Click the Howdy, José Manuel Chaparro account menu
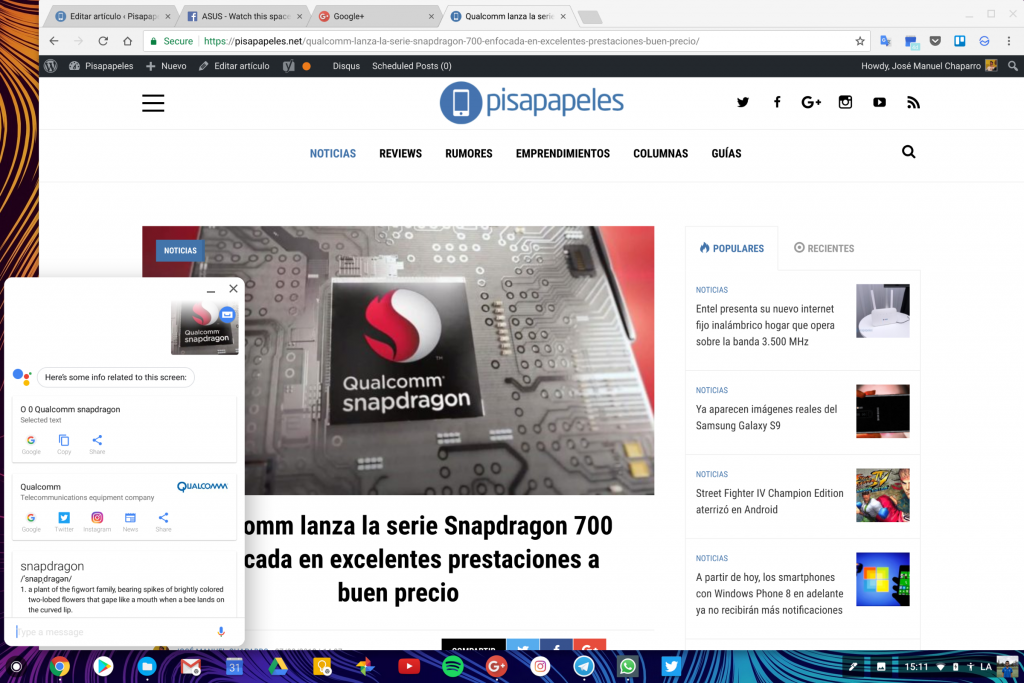 point(929,66)
